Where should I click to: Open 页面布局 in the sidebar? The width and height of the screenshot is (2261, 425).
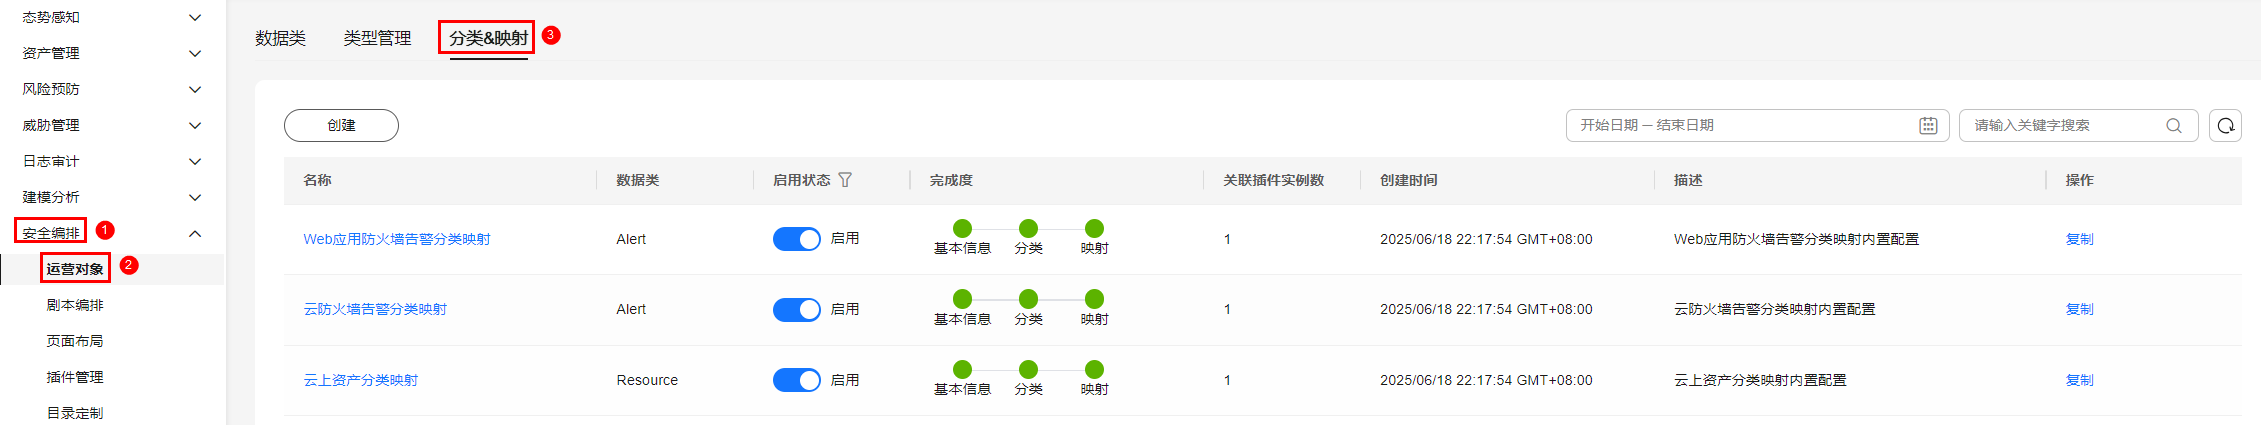75,341
